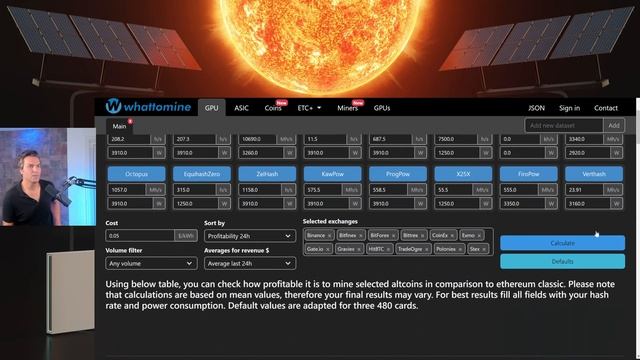Toggle the Octopus algorithm
The image size is (640, 360).
136,174
